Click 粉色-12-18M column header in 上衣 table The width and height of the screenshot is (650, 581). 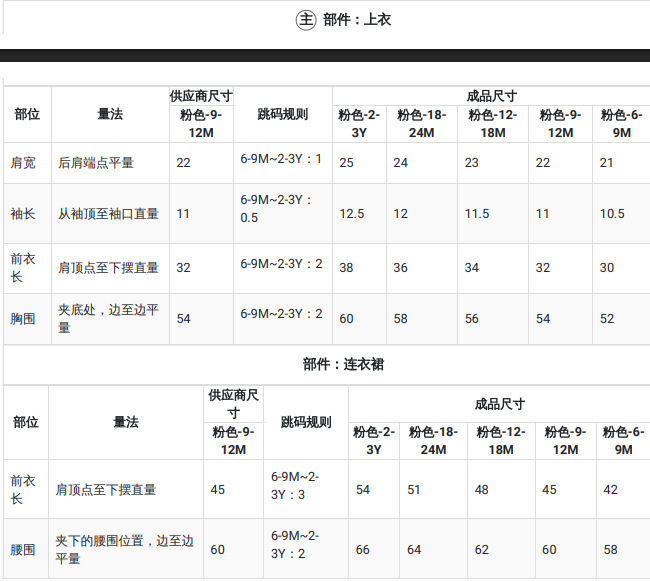click(492, 123)
